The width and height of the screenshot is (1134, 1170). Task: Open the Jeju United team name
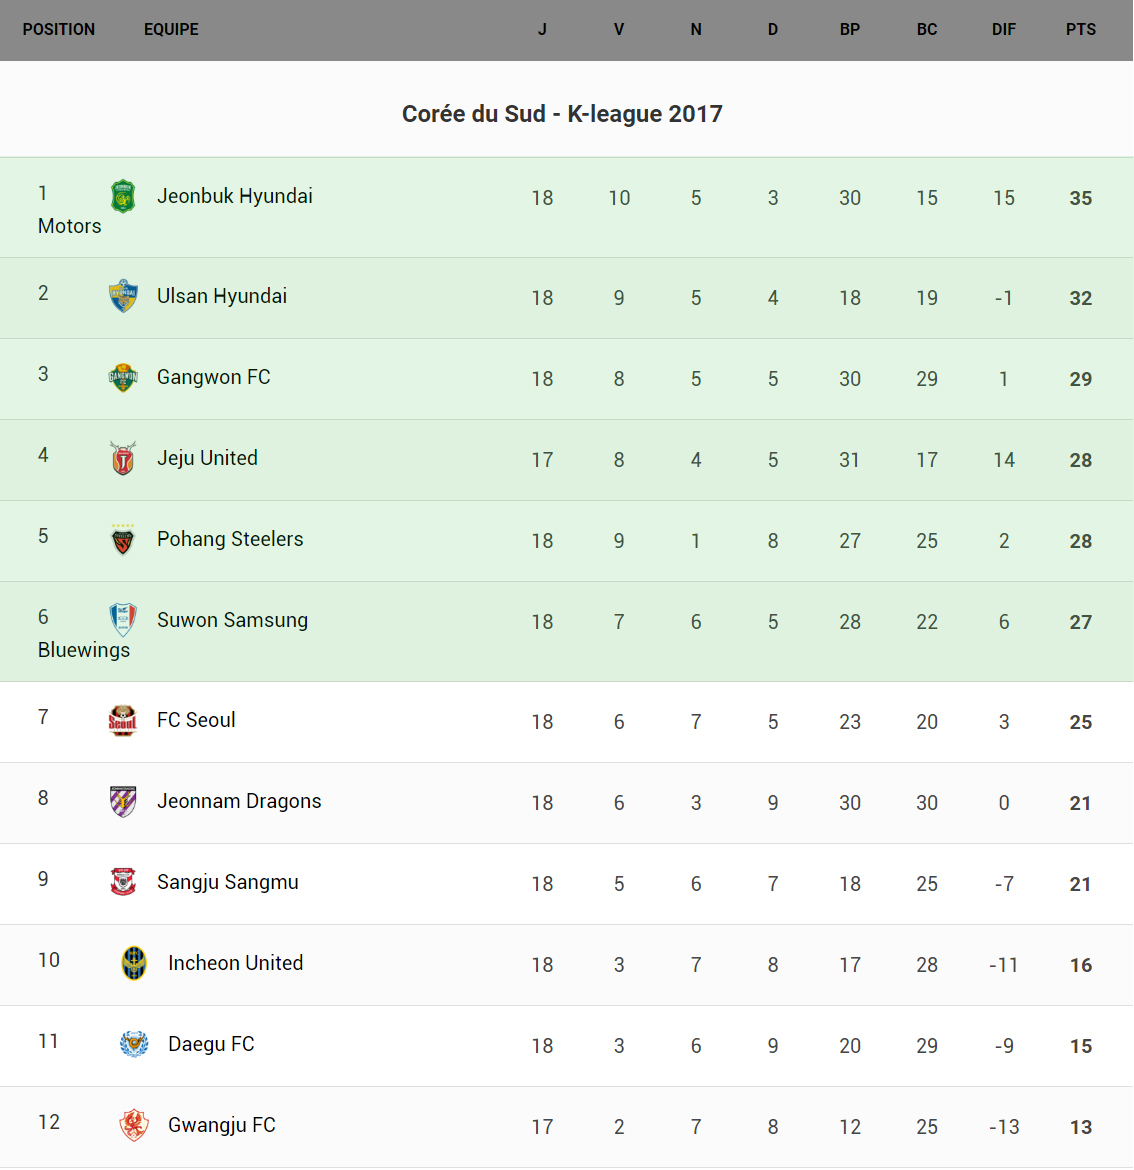[x=207, y=458]
